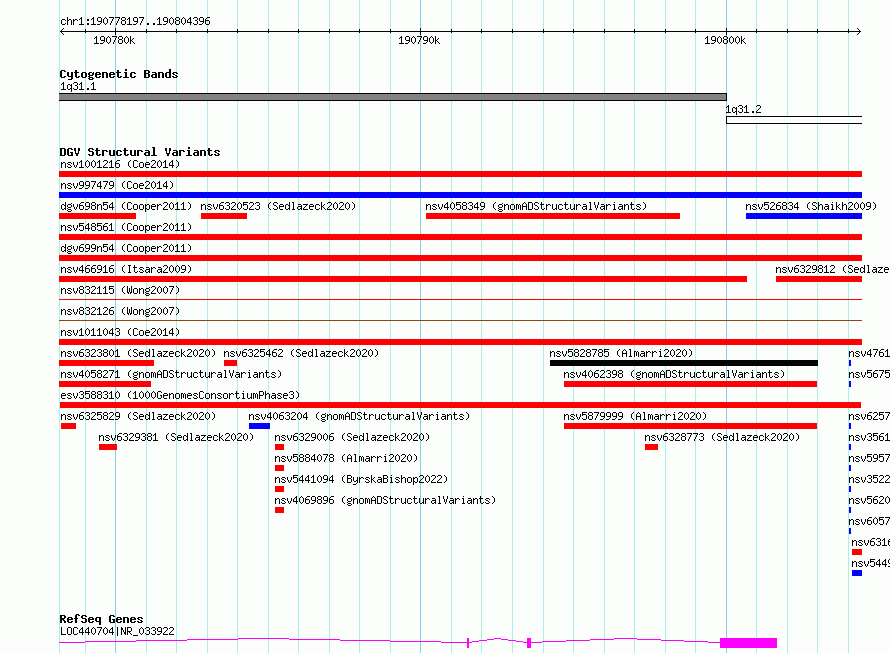The image size is (890, 653).
Task: Click nsv1011043 (Coe2014) label
Action: [x=120, y=332]
